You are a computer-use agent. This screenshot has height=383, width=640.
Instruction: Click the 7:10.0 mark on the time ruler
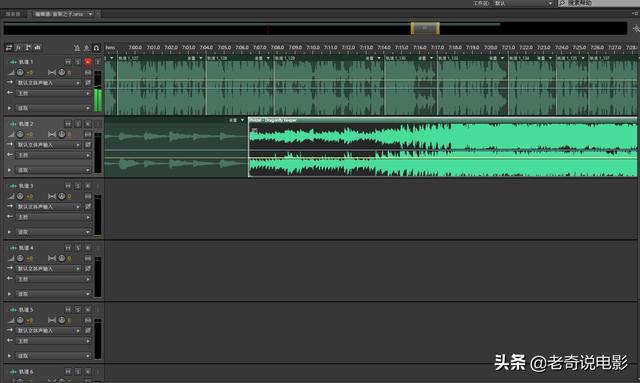(313, 48)
